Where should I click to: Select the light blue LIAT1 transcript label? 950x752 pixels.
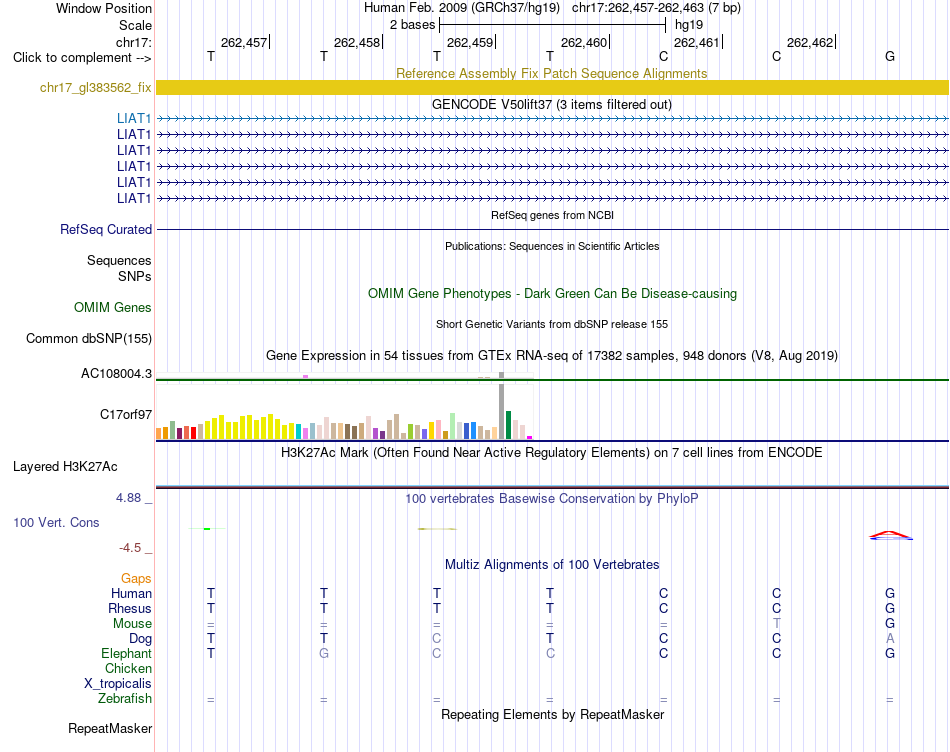134,118
